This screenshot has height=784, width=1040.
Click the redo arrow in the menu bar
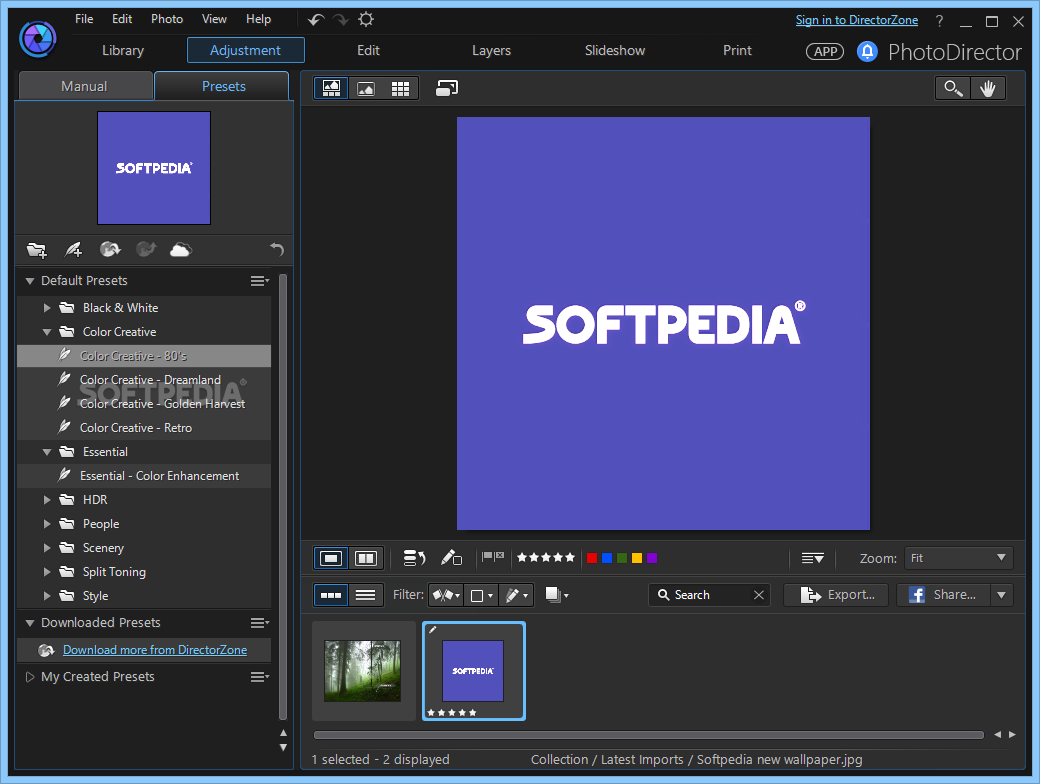tap(341, 20)
